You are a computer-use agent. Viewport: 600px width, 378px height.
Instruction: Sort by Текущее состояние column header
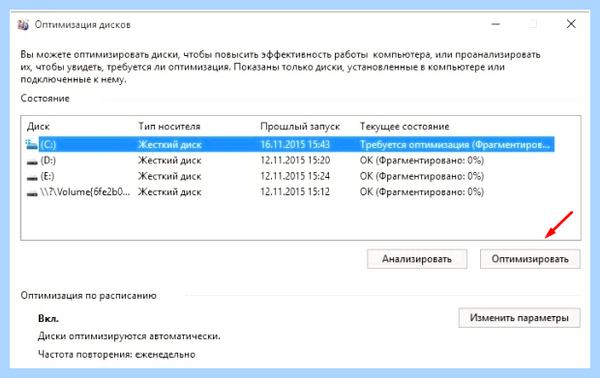coord(404,127)
